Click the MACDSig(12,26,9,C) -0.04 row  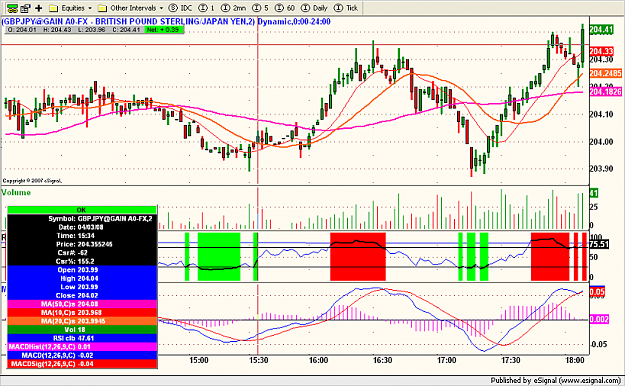(x=82, y=364)
